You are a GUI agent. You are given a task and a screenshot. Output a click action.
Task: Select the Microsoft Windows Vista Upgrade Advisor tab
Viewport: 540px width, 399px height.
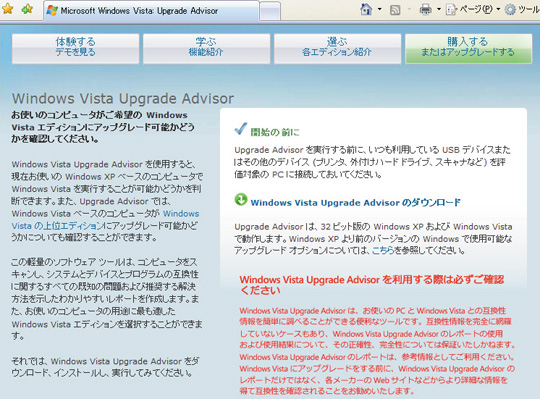point(152,11)
